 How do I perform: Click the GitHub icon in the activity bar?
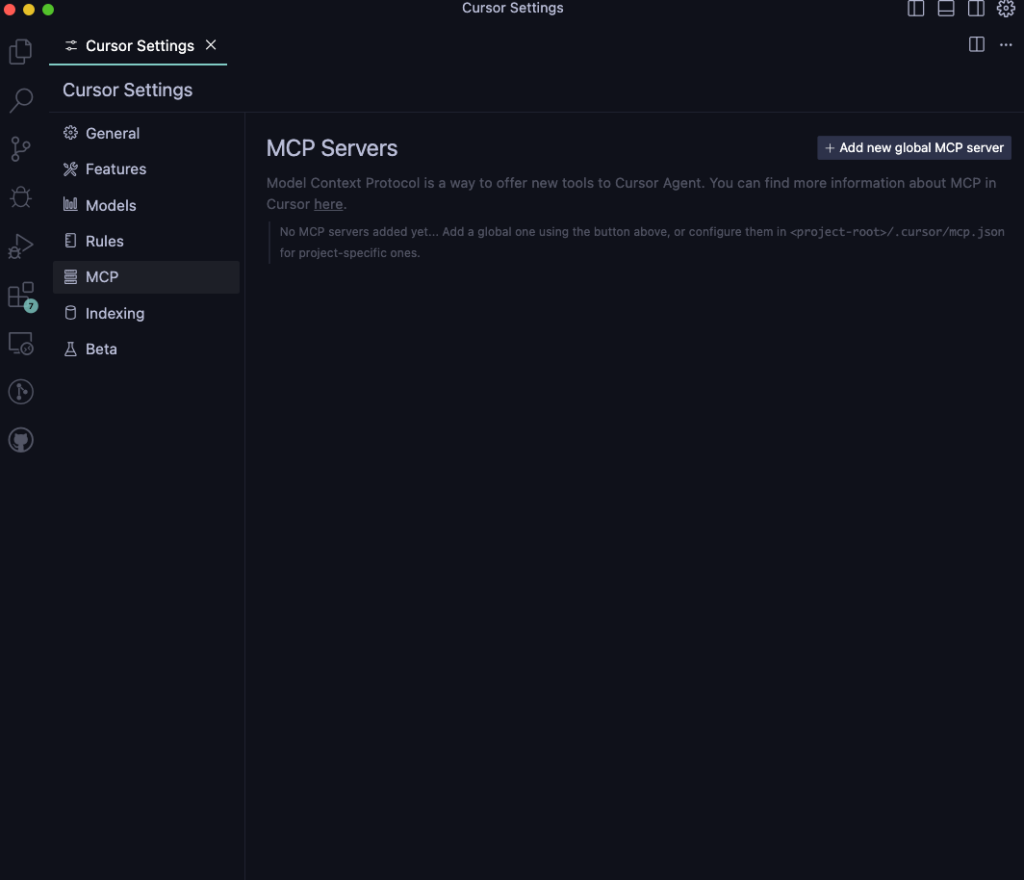20,439
